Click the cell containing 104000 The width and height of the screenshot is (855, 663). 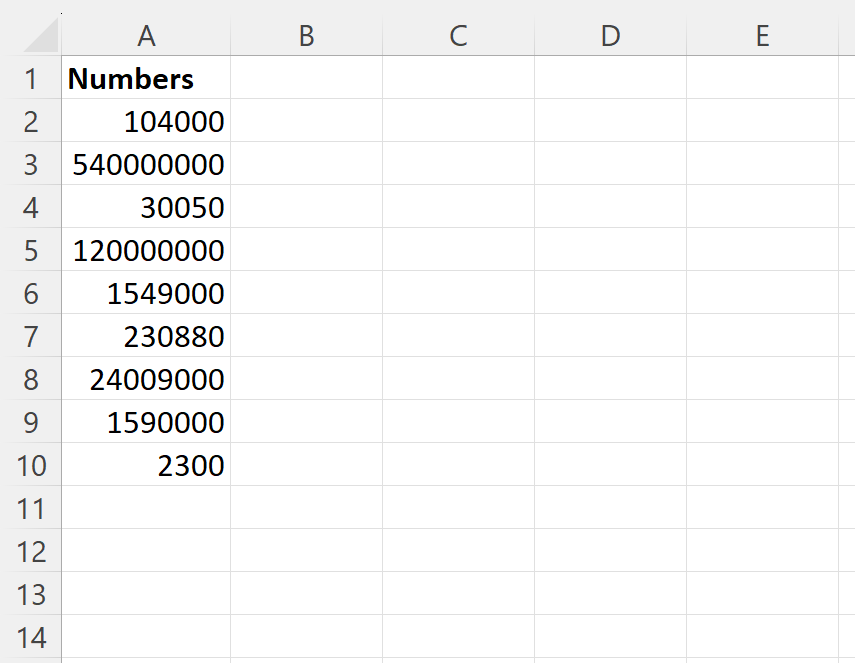click(146, 121)
